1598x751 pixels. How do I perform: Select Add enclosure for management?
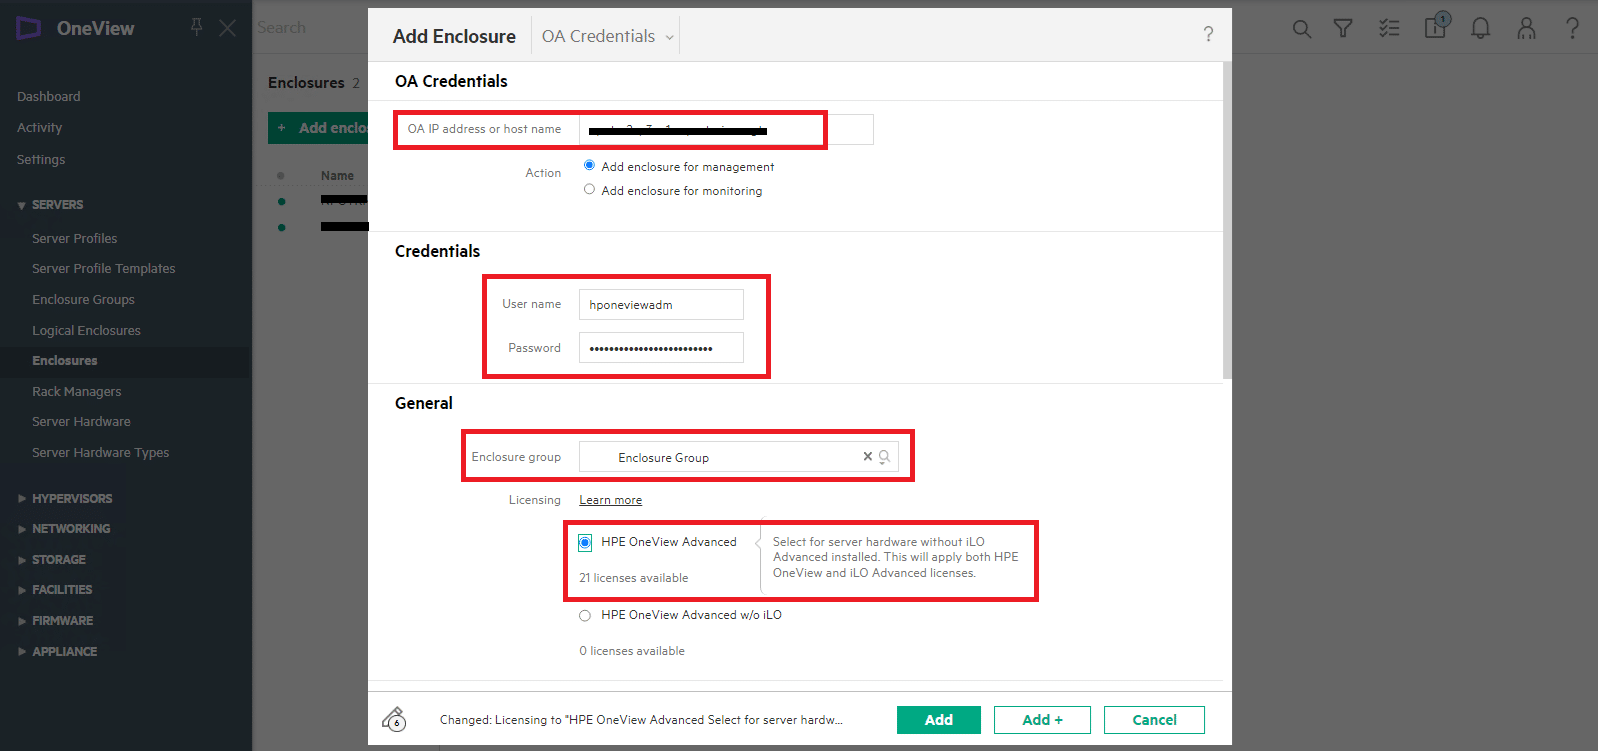tap(589, 166)
